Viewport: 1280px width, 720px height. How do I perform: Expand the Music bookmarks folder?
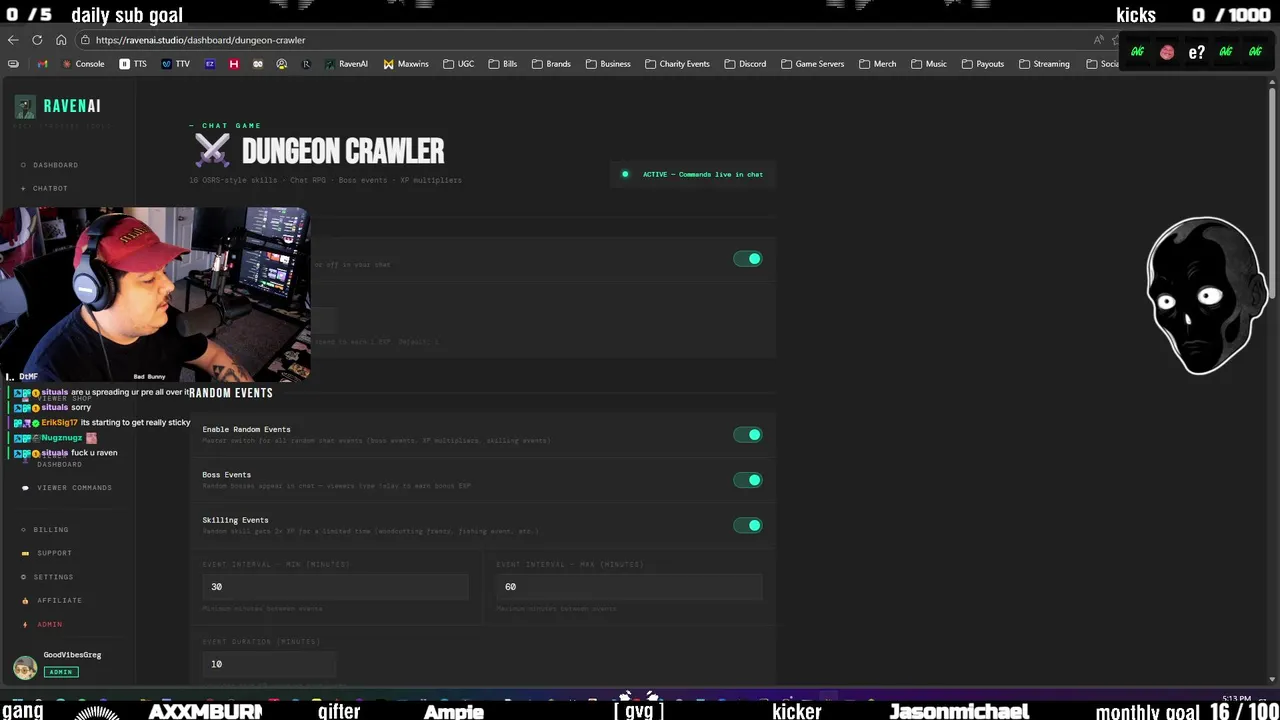(929, 64)
